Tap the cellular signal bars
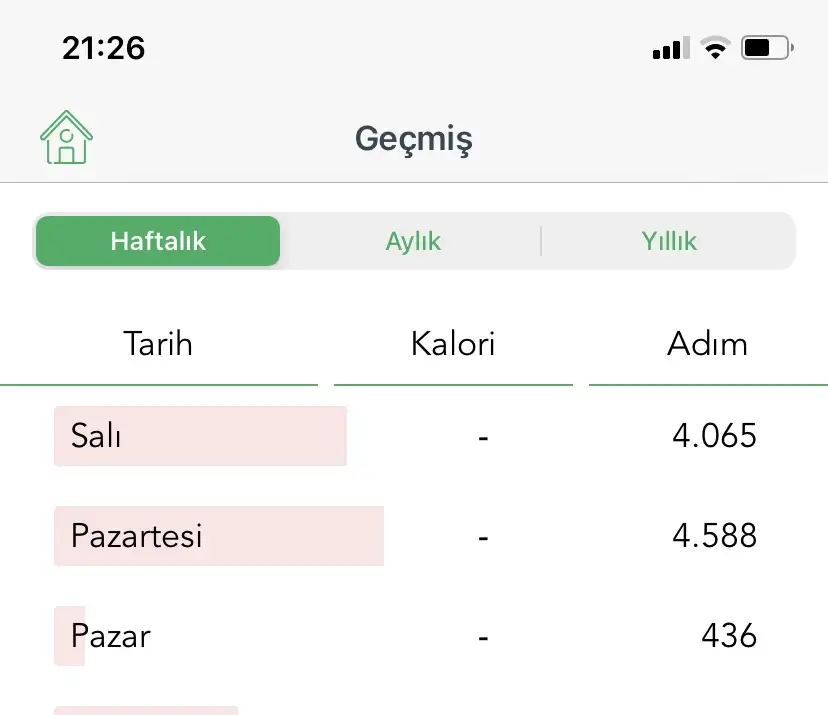Image resolution: width=828 pixels, height=715 pixels. tap(670, 48)
